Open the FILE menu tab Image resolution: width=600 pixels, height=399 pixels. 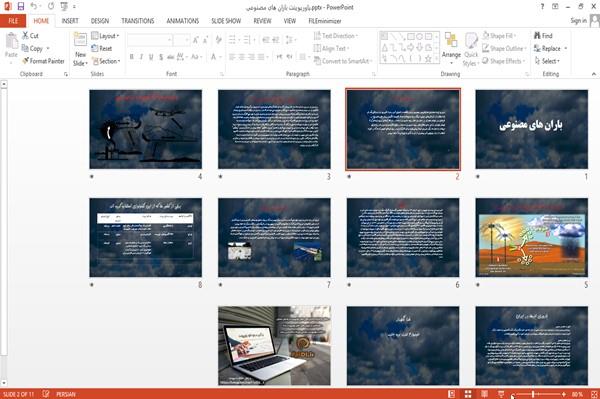coord(13,21)
